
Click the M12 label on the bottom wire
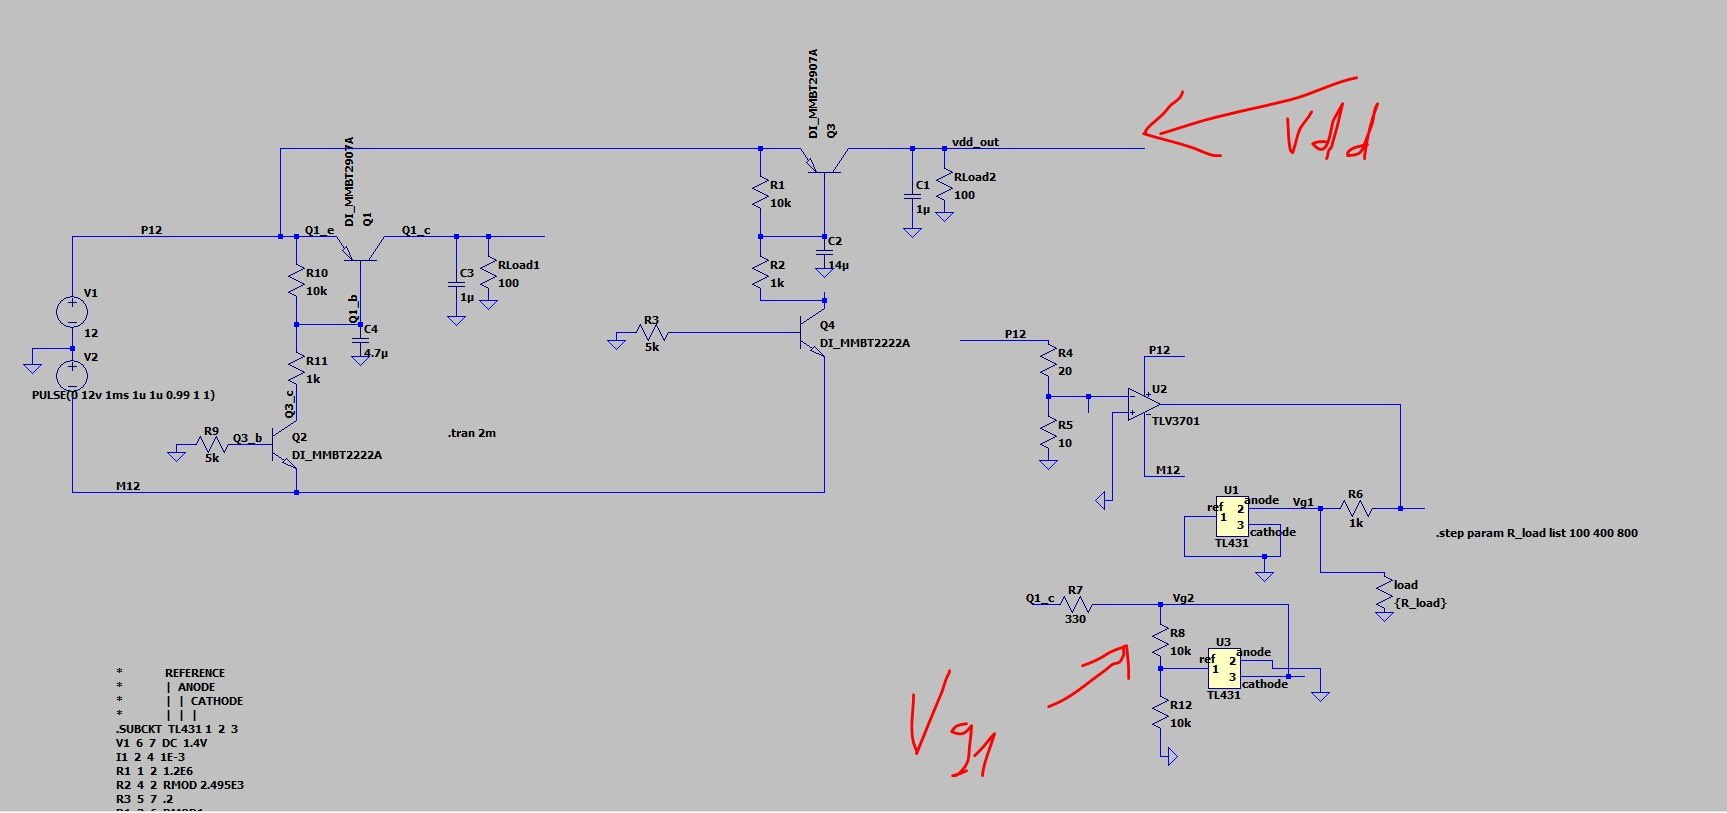pos(128,486)
